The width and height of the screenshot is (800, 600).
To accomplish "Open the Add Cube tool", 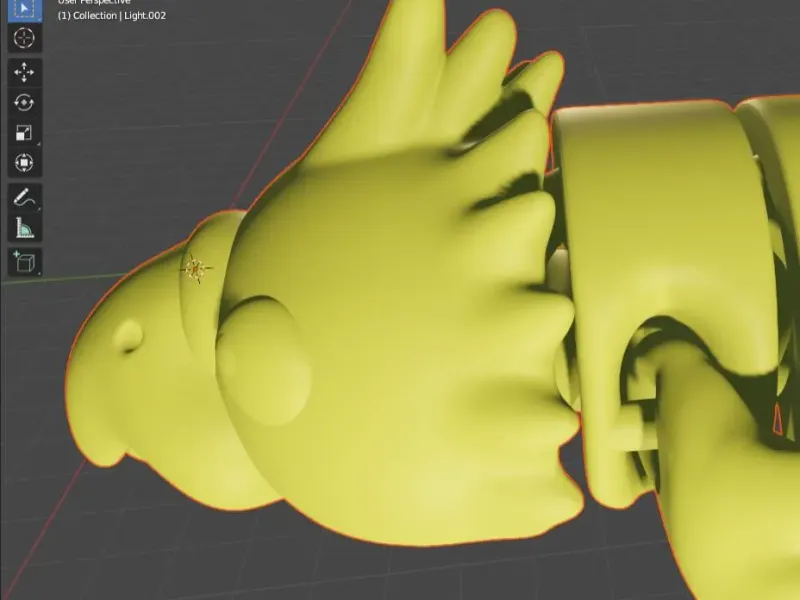I will point(24,262).
